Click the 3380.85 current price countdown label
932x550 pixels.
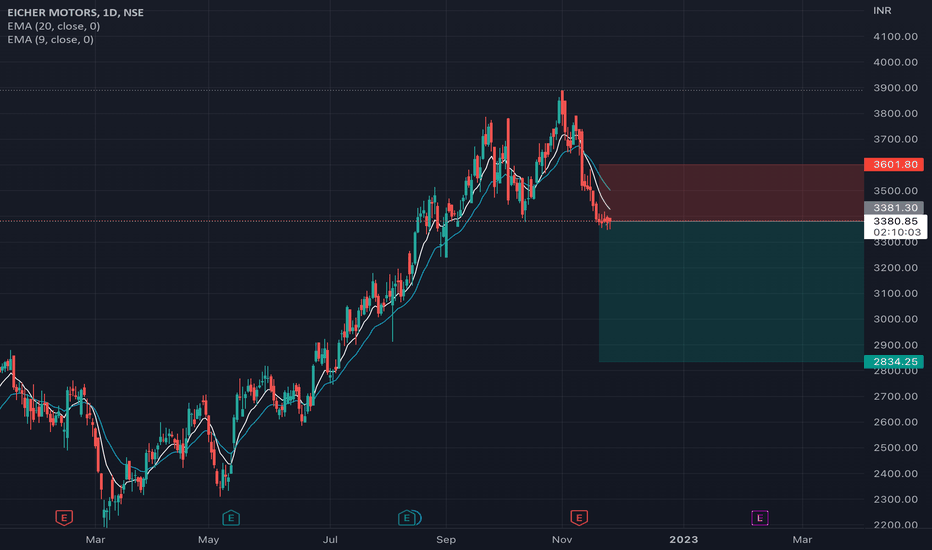click(895, 227)
